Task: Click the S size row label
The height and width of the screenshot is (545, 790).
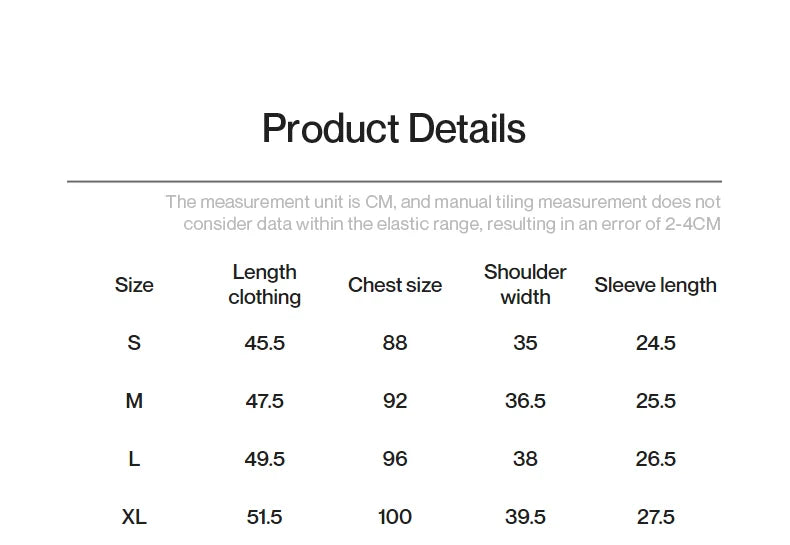Action: [x=134, y=343]
